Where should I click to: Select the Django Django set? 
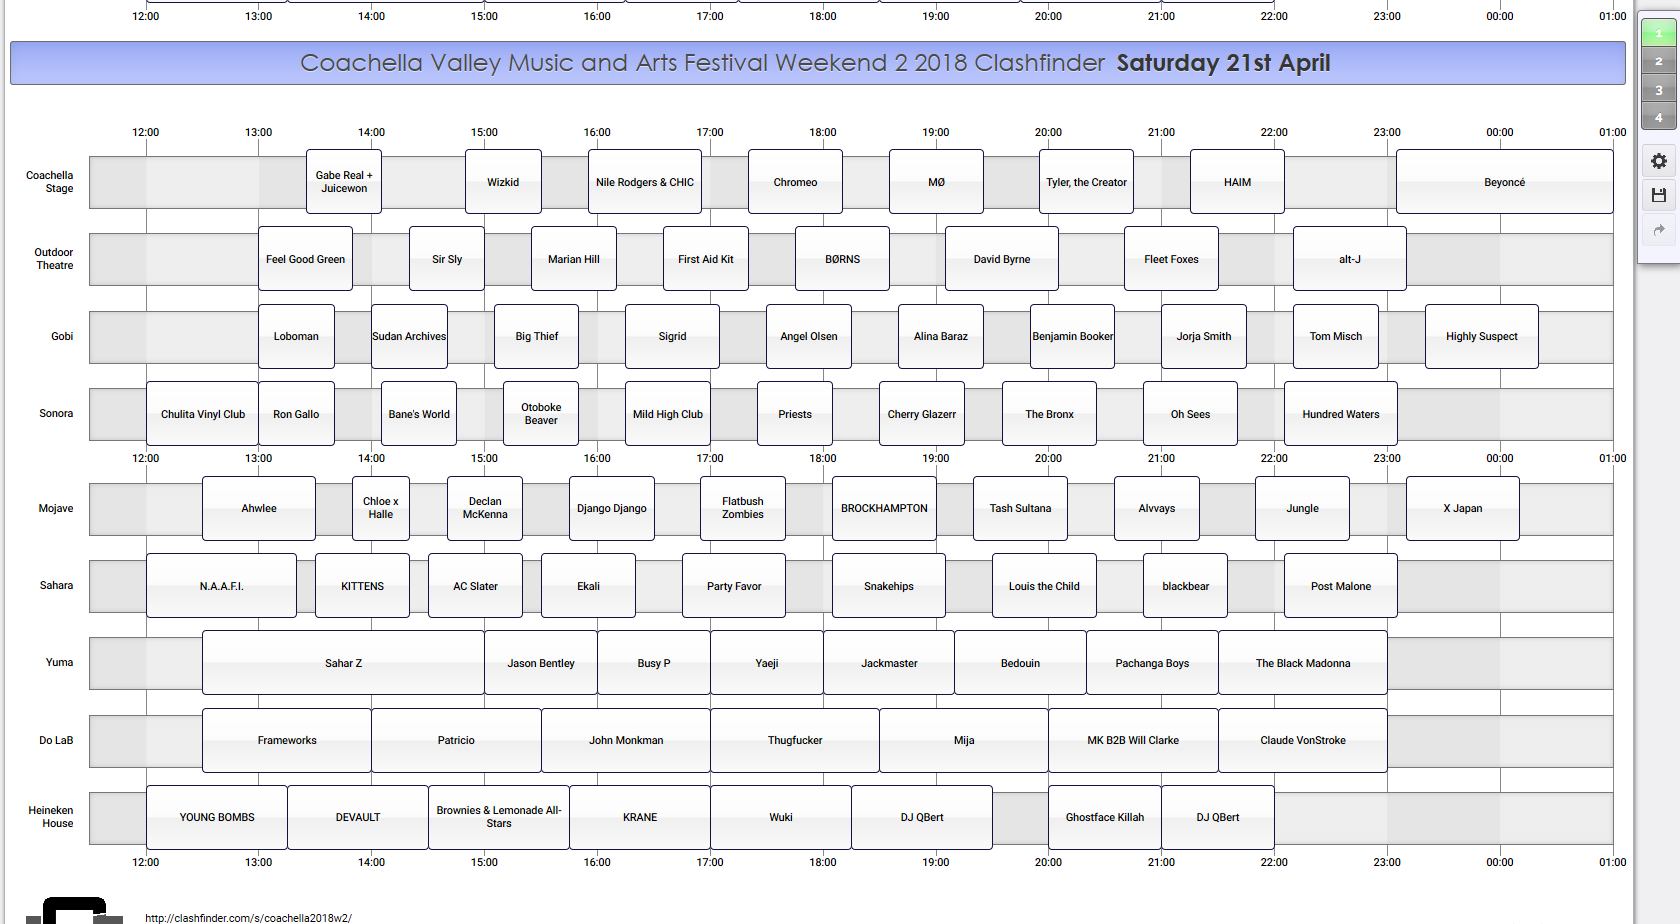coord(612,508)
